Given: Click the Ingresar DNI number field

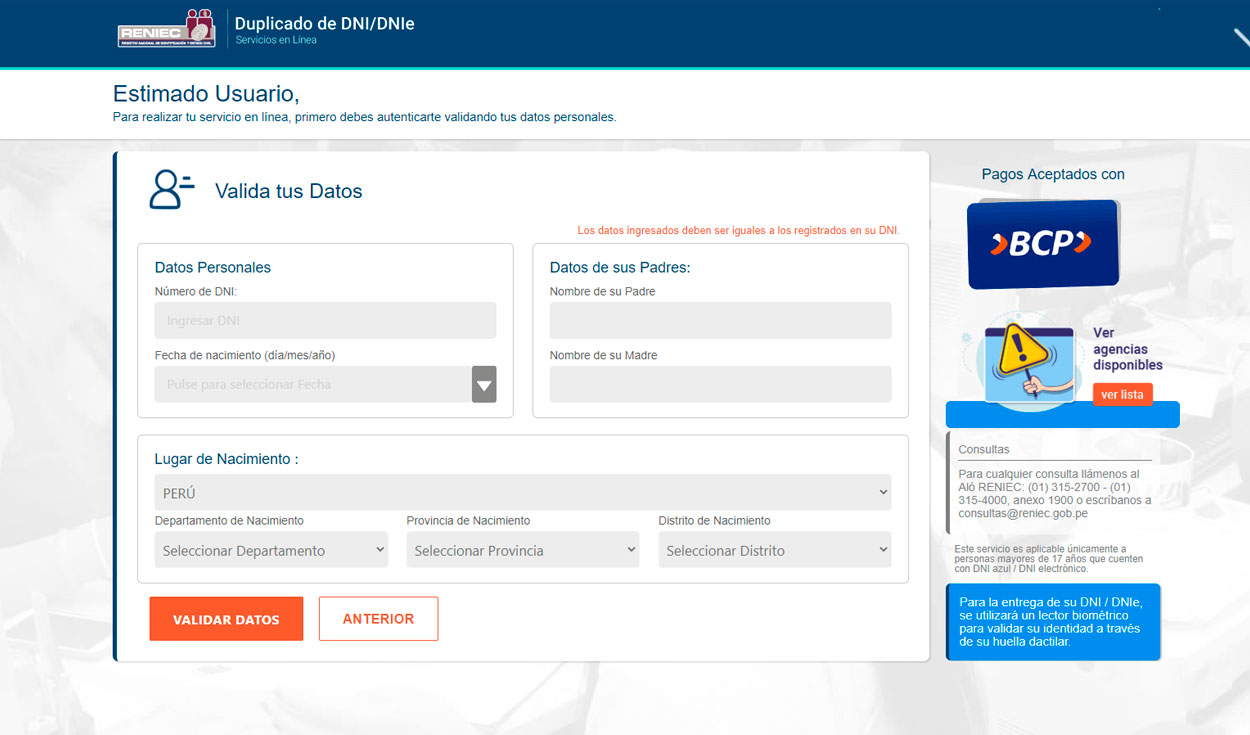Looking at the screenshot, I should [325, 321].
